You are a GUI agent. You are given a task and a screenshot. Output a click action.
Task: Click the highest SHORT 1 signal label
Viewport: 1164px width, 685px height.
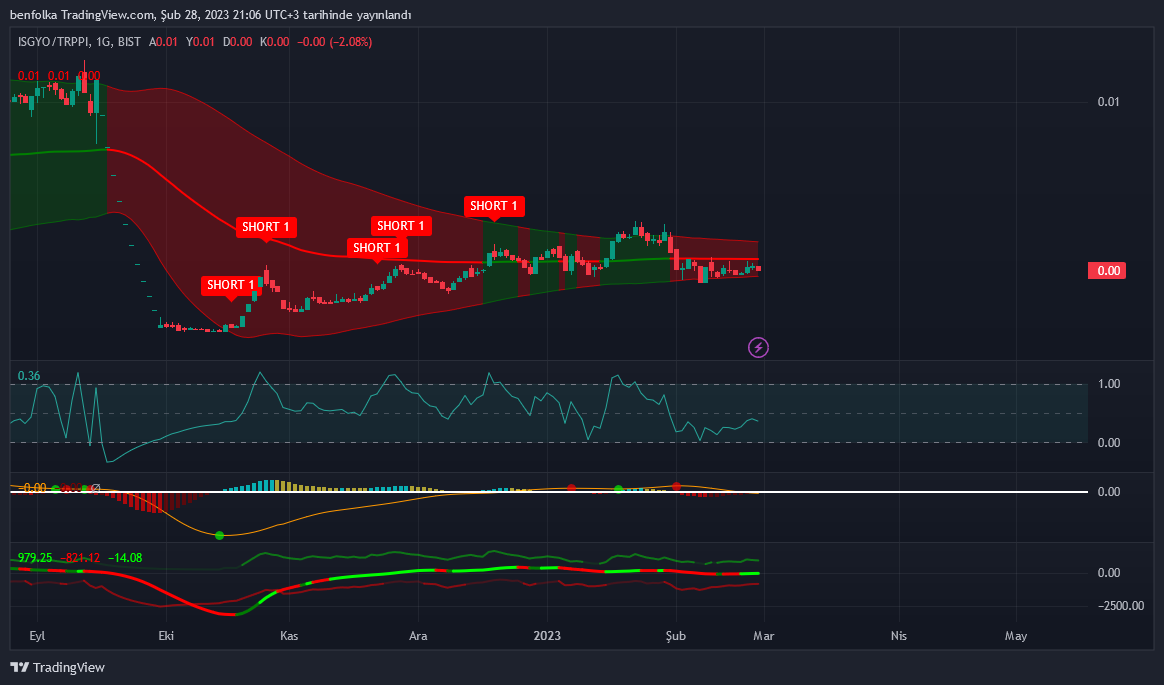(x=494, y=206)
